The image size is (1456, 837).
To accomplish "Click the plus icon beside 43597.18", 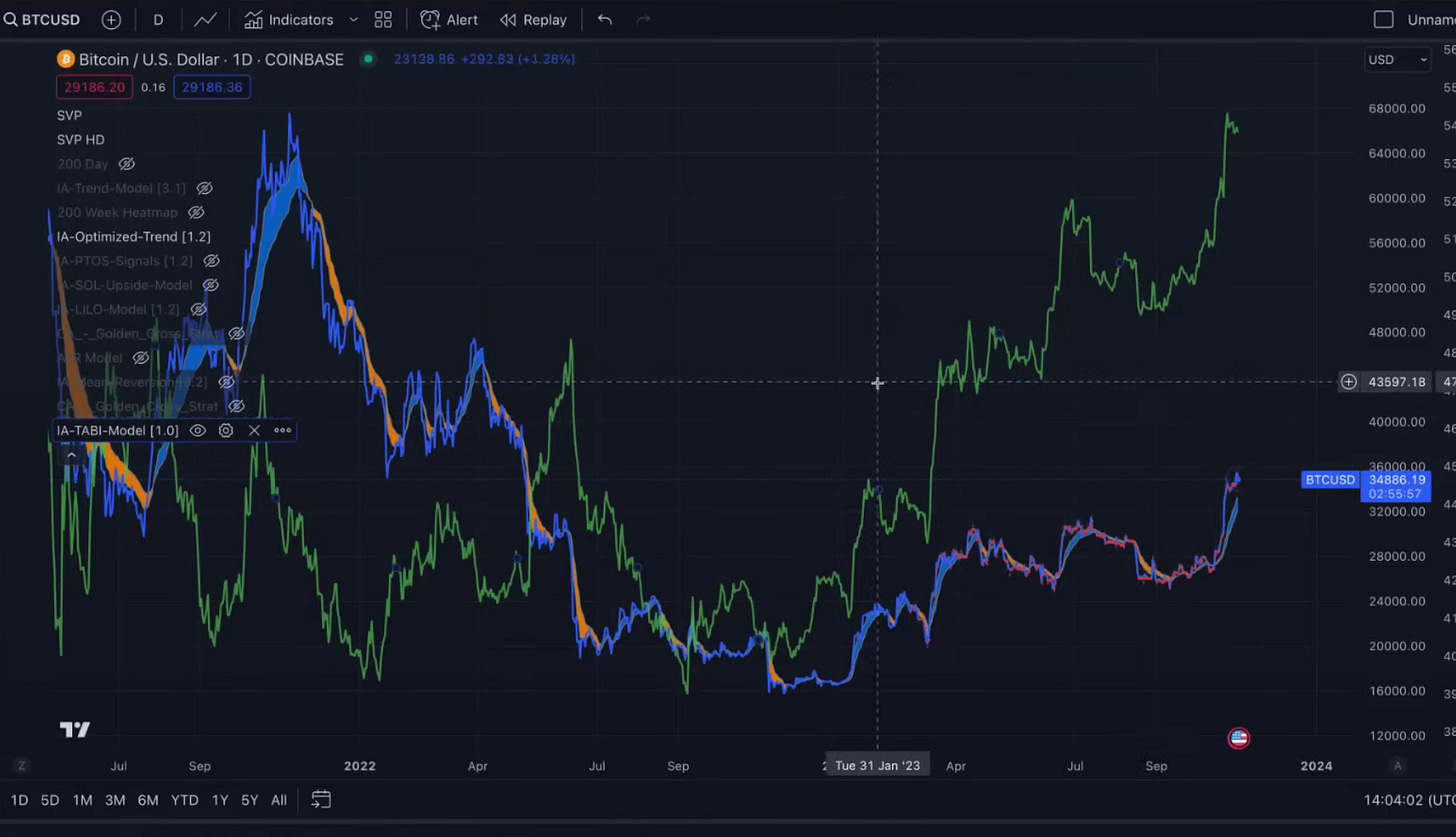I will pos(1348,382).
